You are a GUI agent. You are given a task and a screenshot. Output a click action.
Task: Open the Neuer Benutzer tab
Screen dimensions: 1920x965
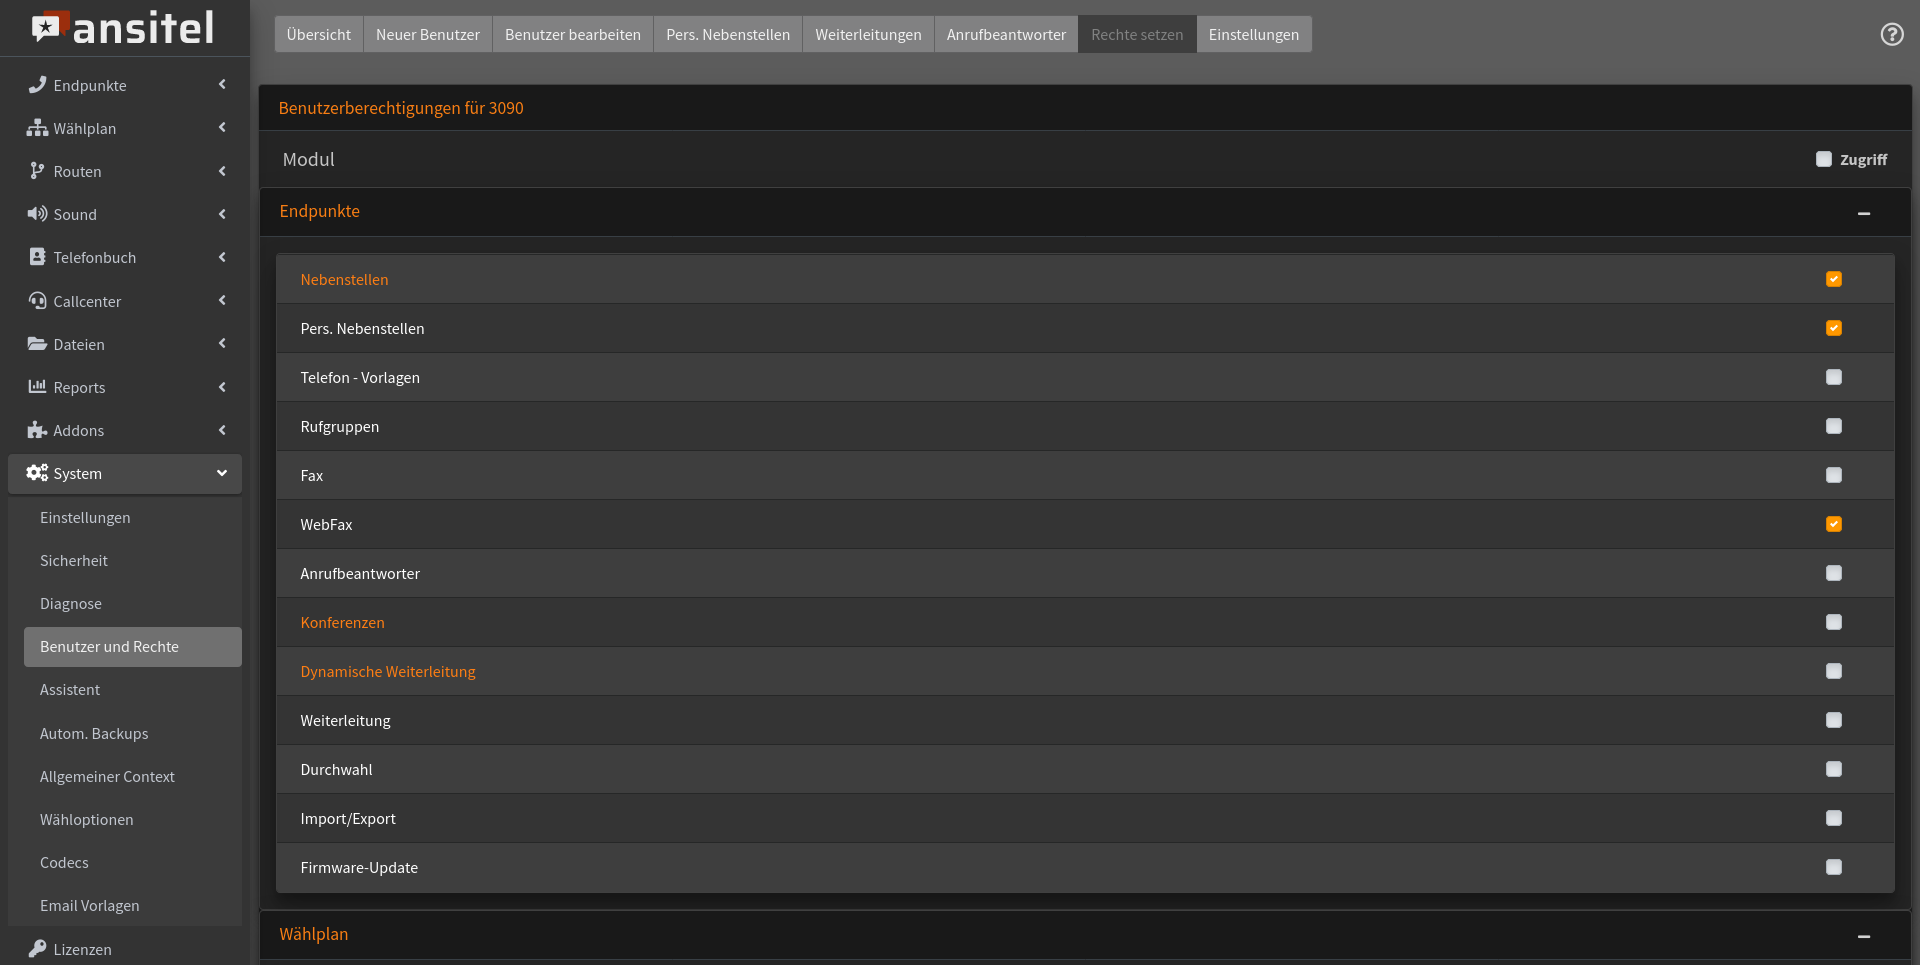coord(427,34)
